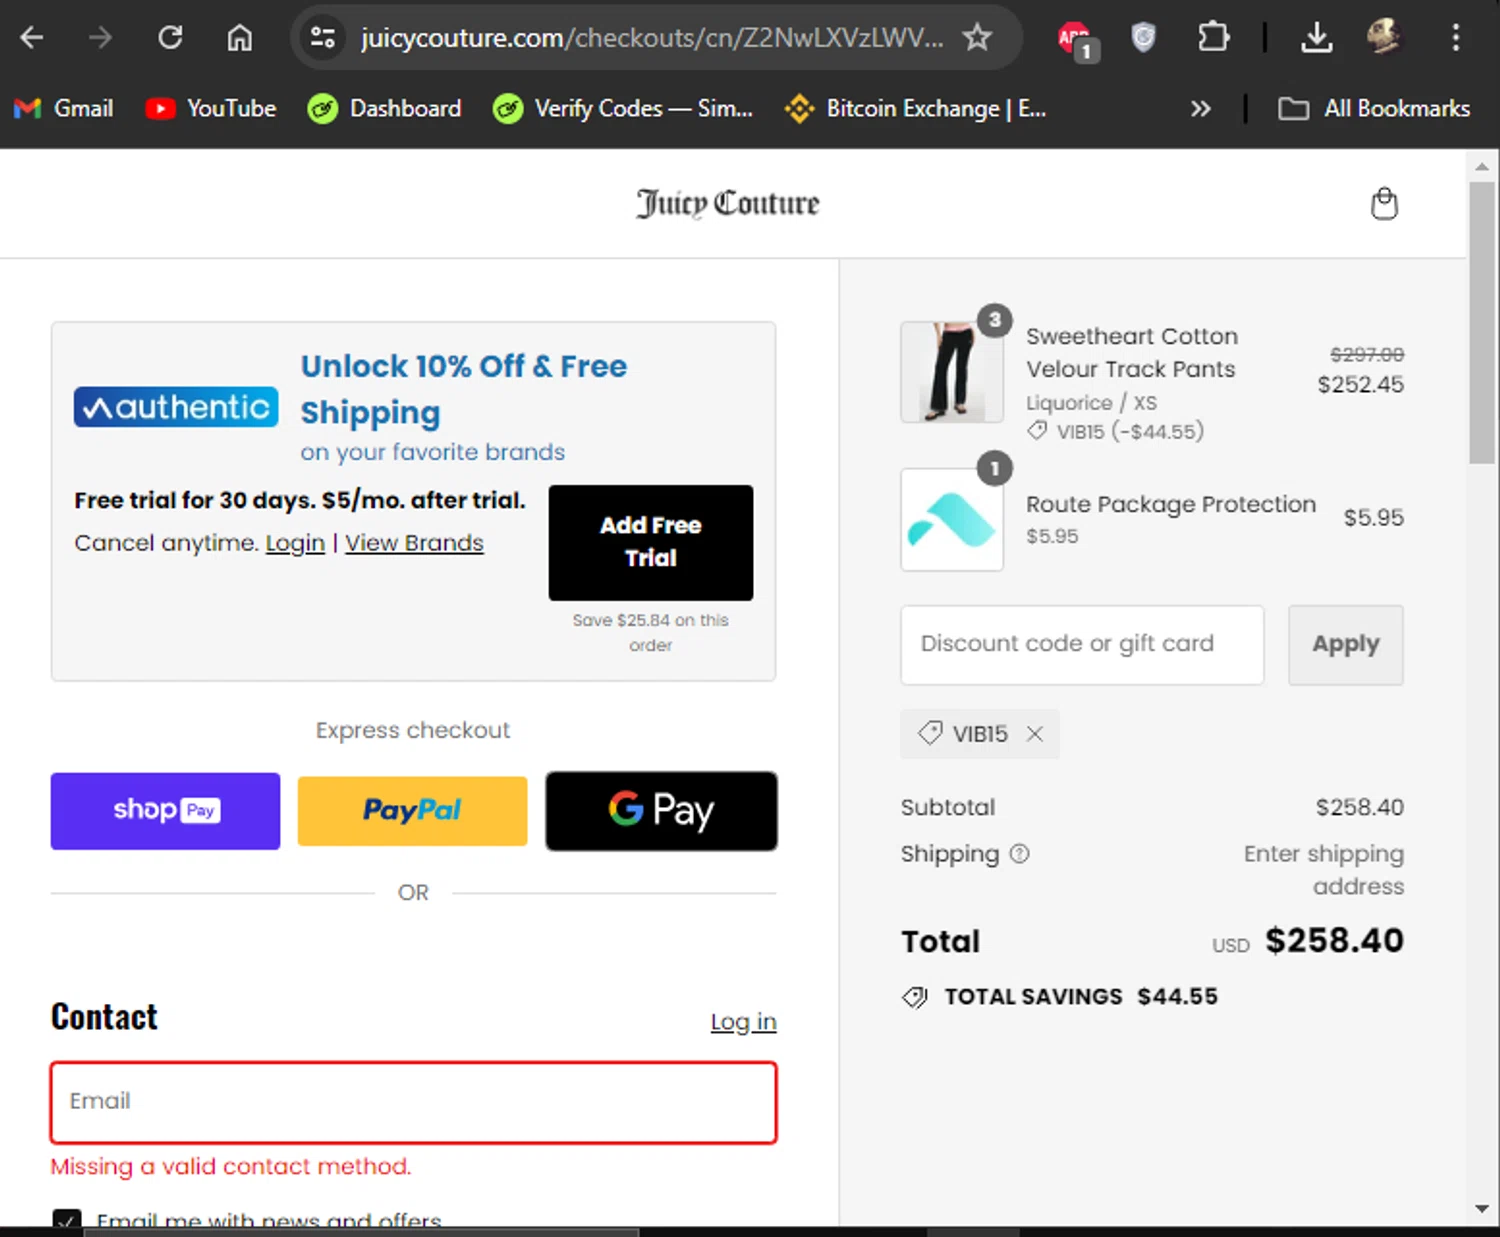Click the total savings tag icon
The width and height of the screenshot is (1500, 1237).
click(x=915, y=997)
